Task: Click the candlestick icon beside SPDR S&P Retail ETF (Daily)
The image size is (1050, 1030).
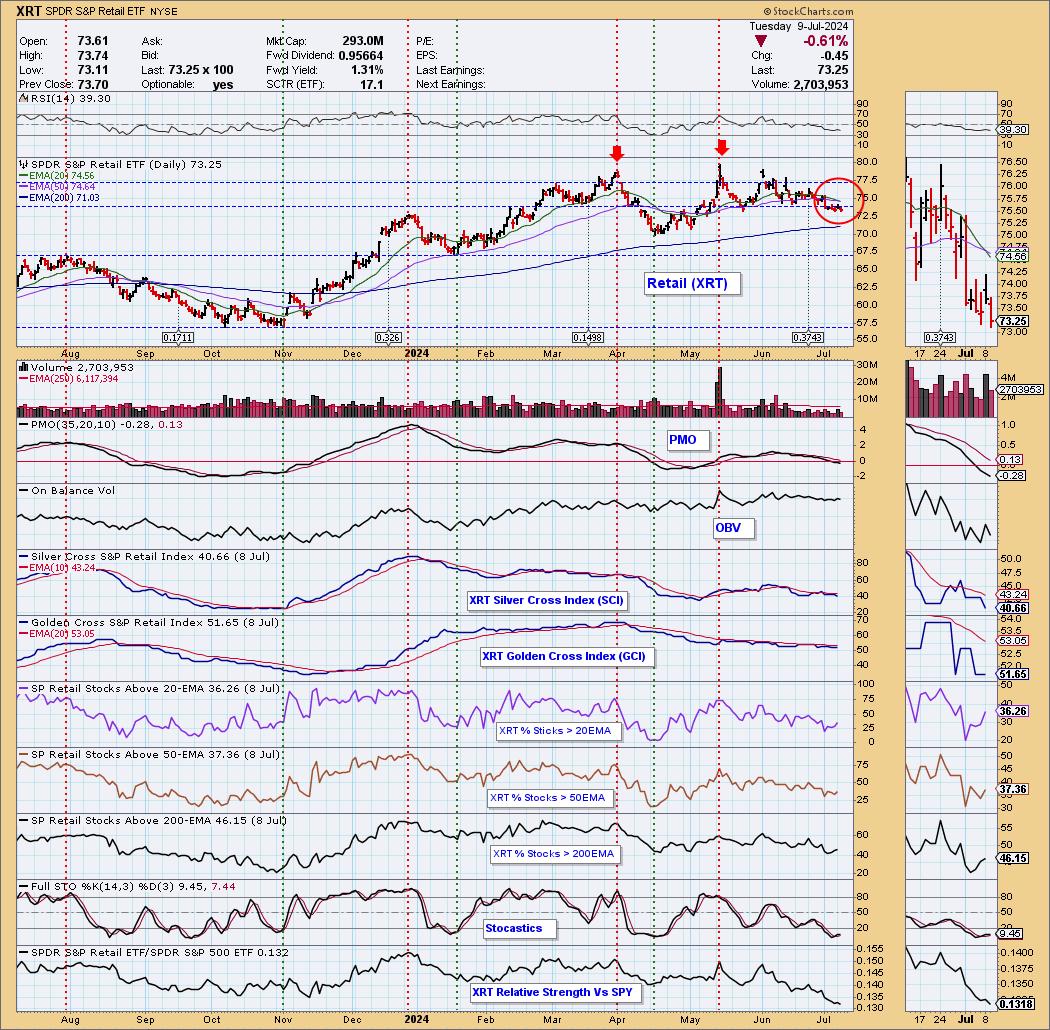Action: pyautogui.click(x=23, y=164)
